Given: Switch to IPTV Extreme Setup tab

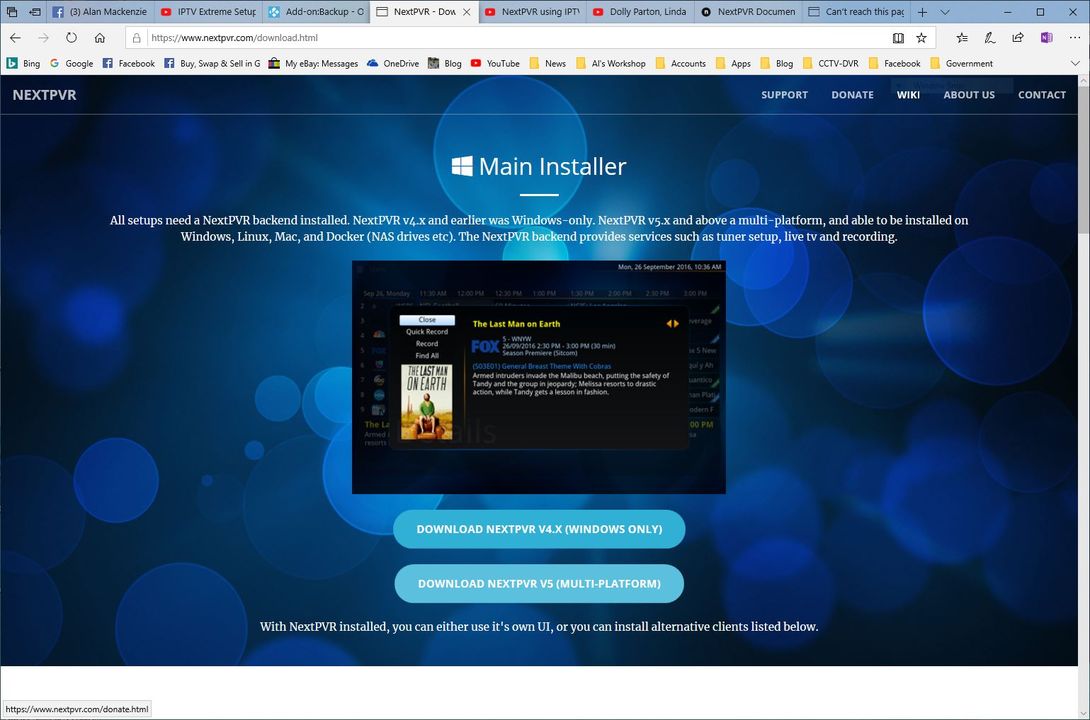Looking at the screenshot, I should click(x=208, y=12).
